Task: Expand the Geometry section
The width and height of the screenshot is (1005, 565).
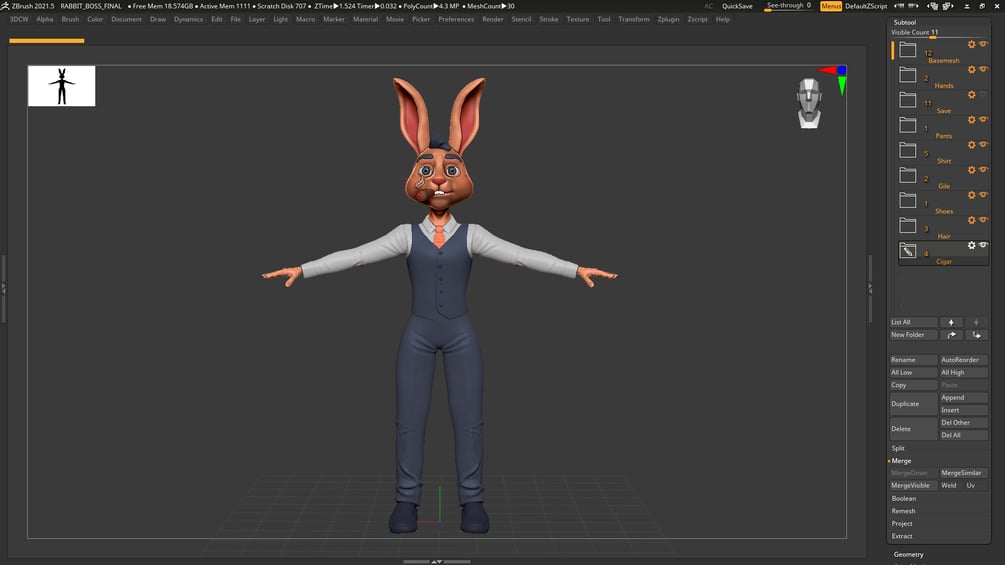Action: click(909, 554)
